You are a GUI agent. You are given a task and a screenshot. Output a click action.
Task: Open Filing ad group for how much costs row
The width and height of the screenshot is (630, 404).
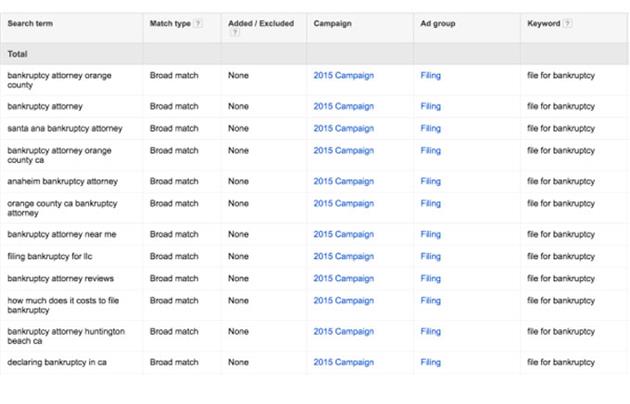(x=430, y=300)
